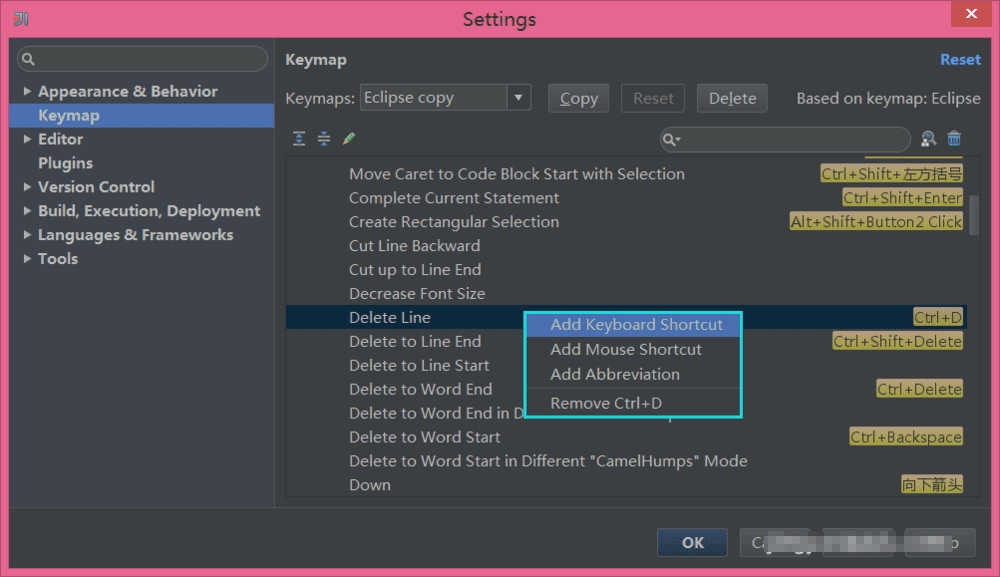Click the Expand All icon in Keymap toolbar
The height and width of the screenshot is (577, 1000).
(299, 139)
